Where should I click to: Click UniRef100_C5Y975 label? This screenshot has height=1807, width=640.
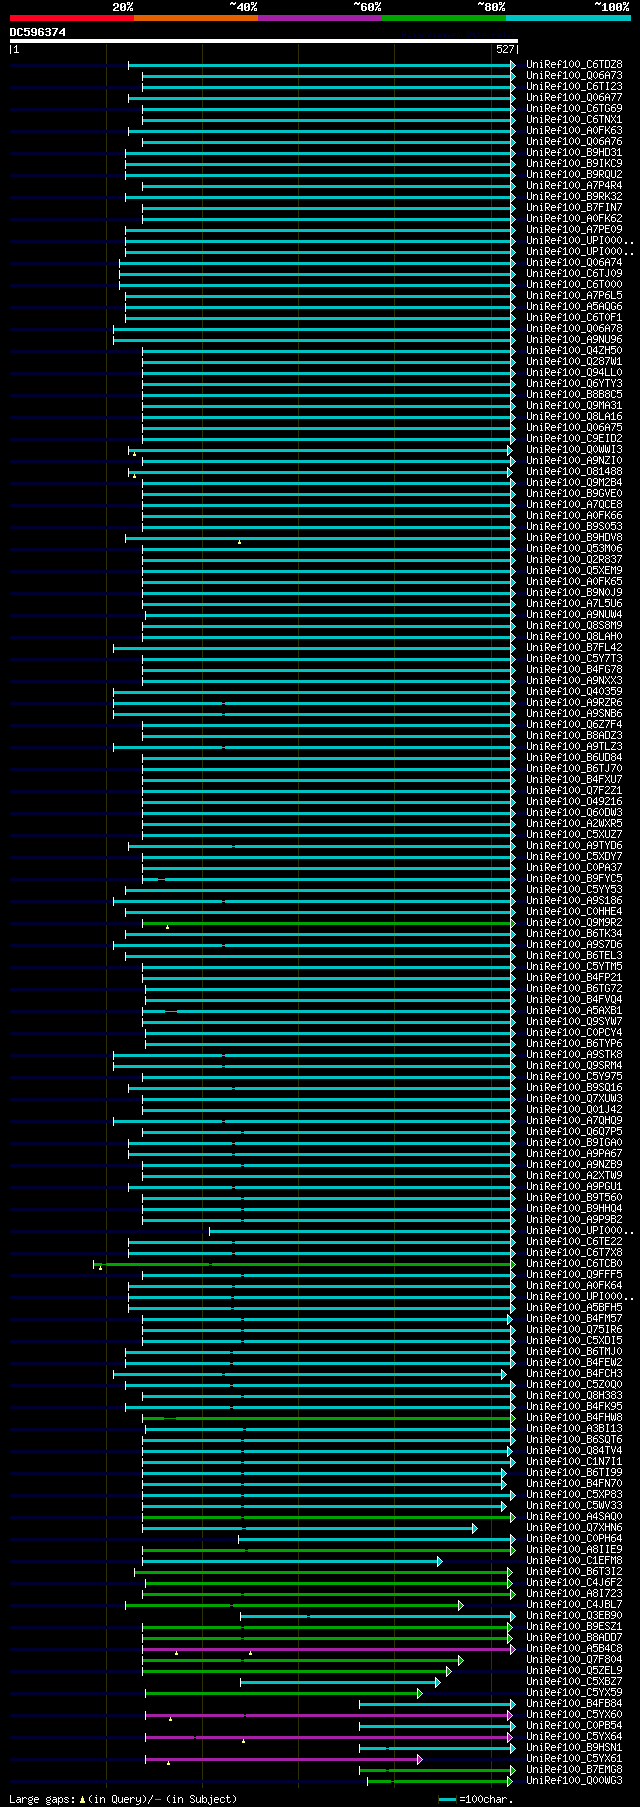click(574, 1076)
